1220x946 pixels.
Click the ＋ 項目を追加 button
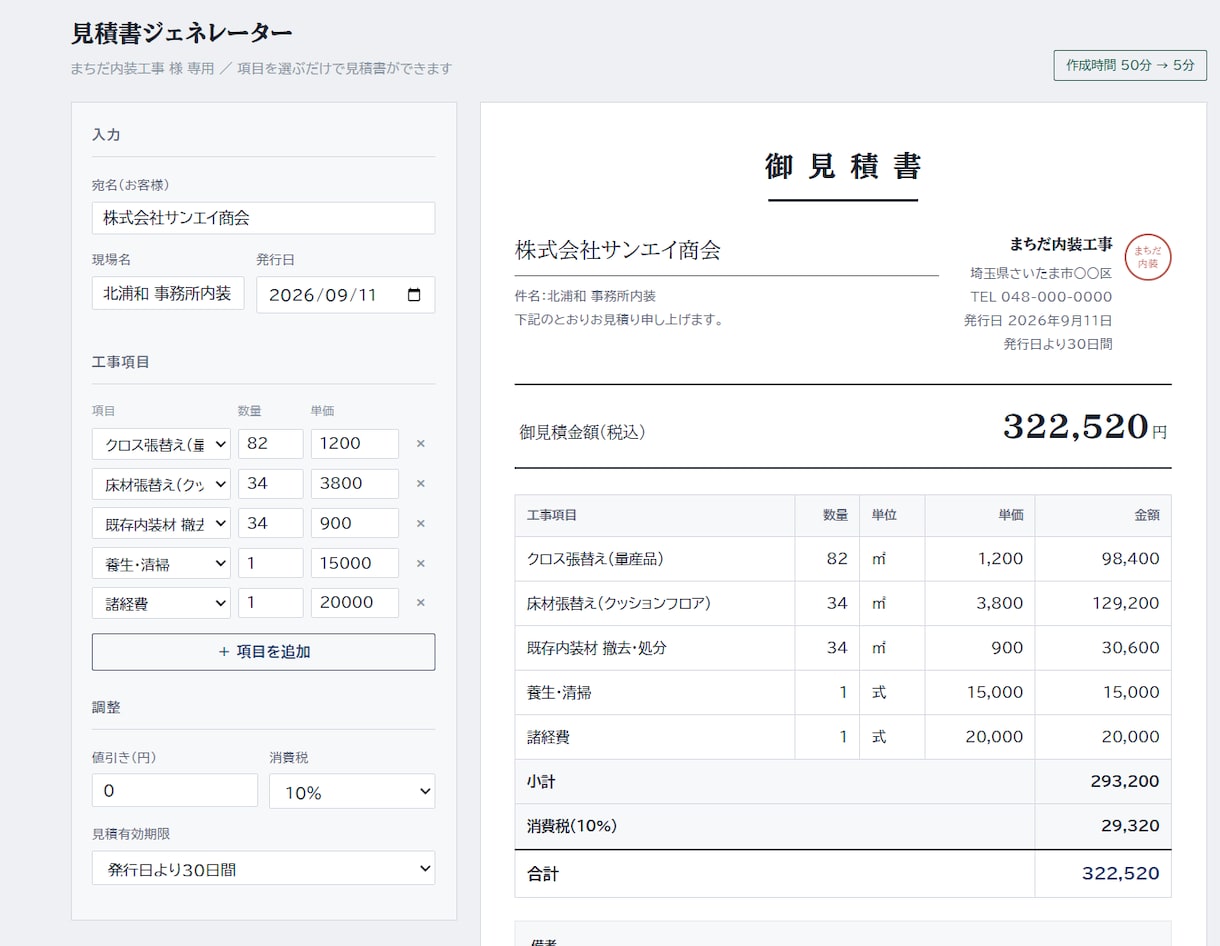pos(263,652)
